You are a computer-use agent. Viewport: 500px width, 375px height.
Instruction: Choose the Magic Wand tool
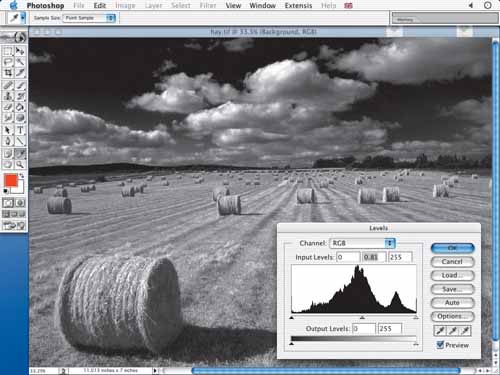pos(20,62)
